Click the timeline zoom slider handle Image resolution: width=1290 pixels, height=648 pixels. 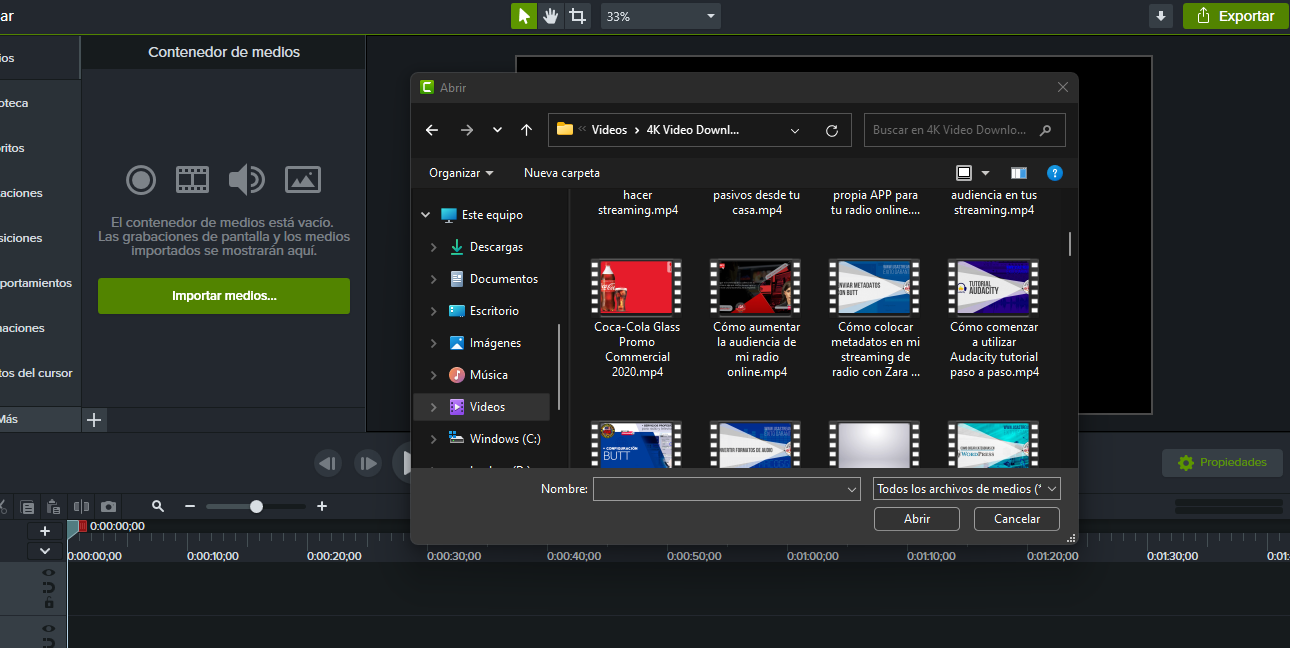click(x=256, y=507)
